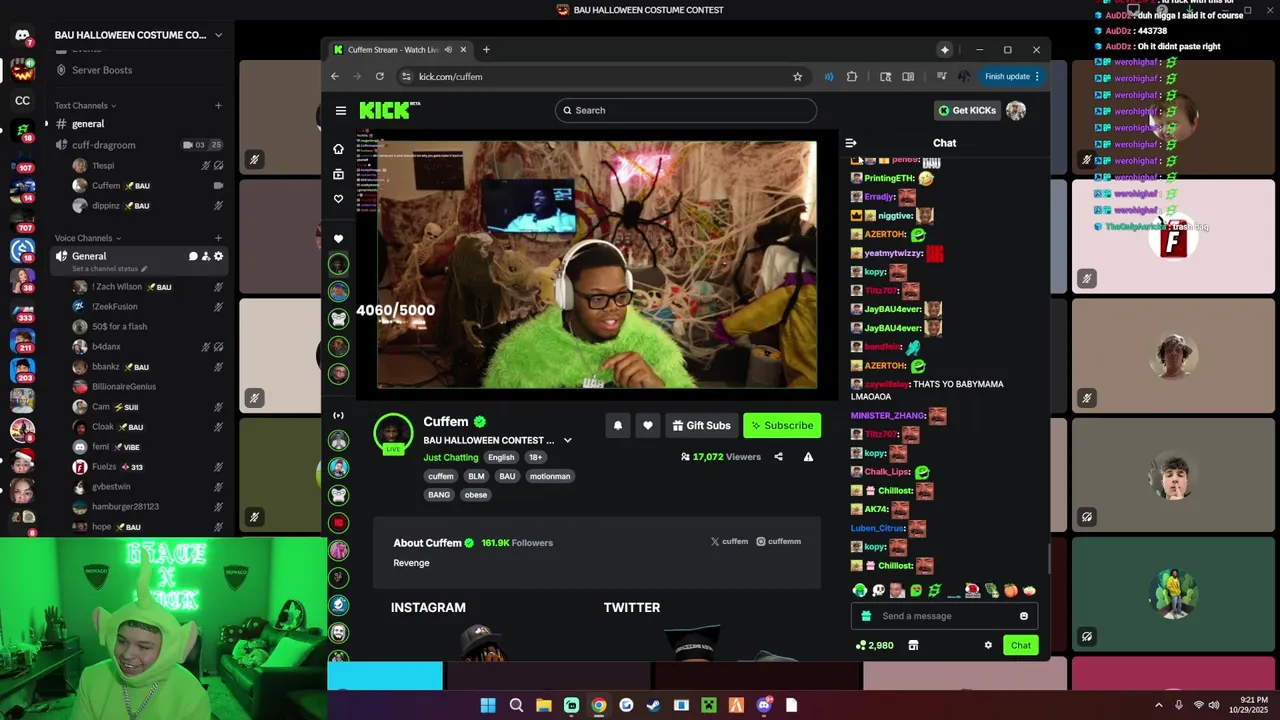The height and width of the screenshot is (720, 1280).
Task: Open General voice channel settings gear
Action: 219,256
